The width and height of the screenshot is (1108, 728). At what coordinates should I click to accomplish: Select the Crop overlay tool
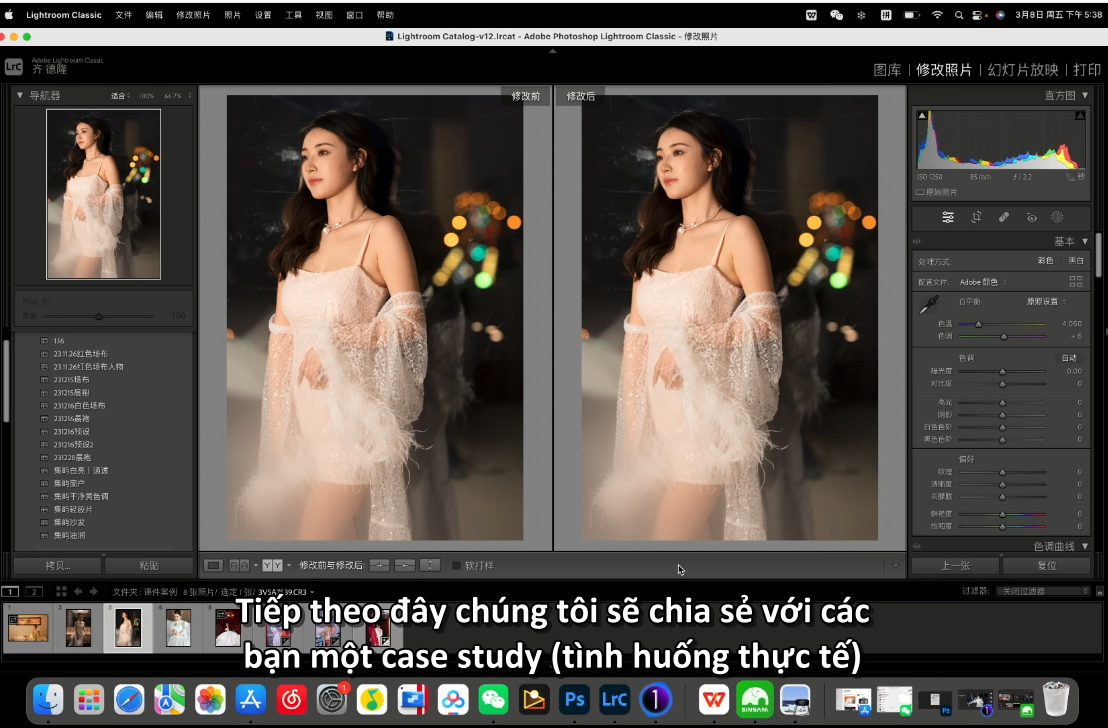pyautogui.click(x=976, y=217)
